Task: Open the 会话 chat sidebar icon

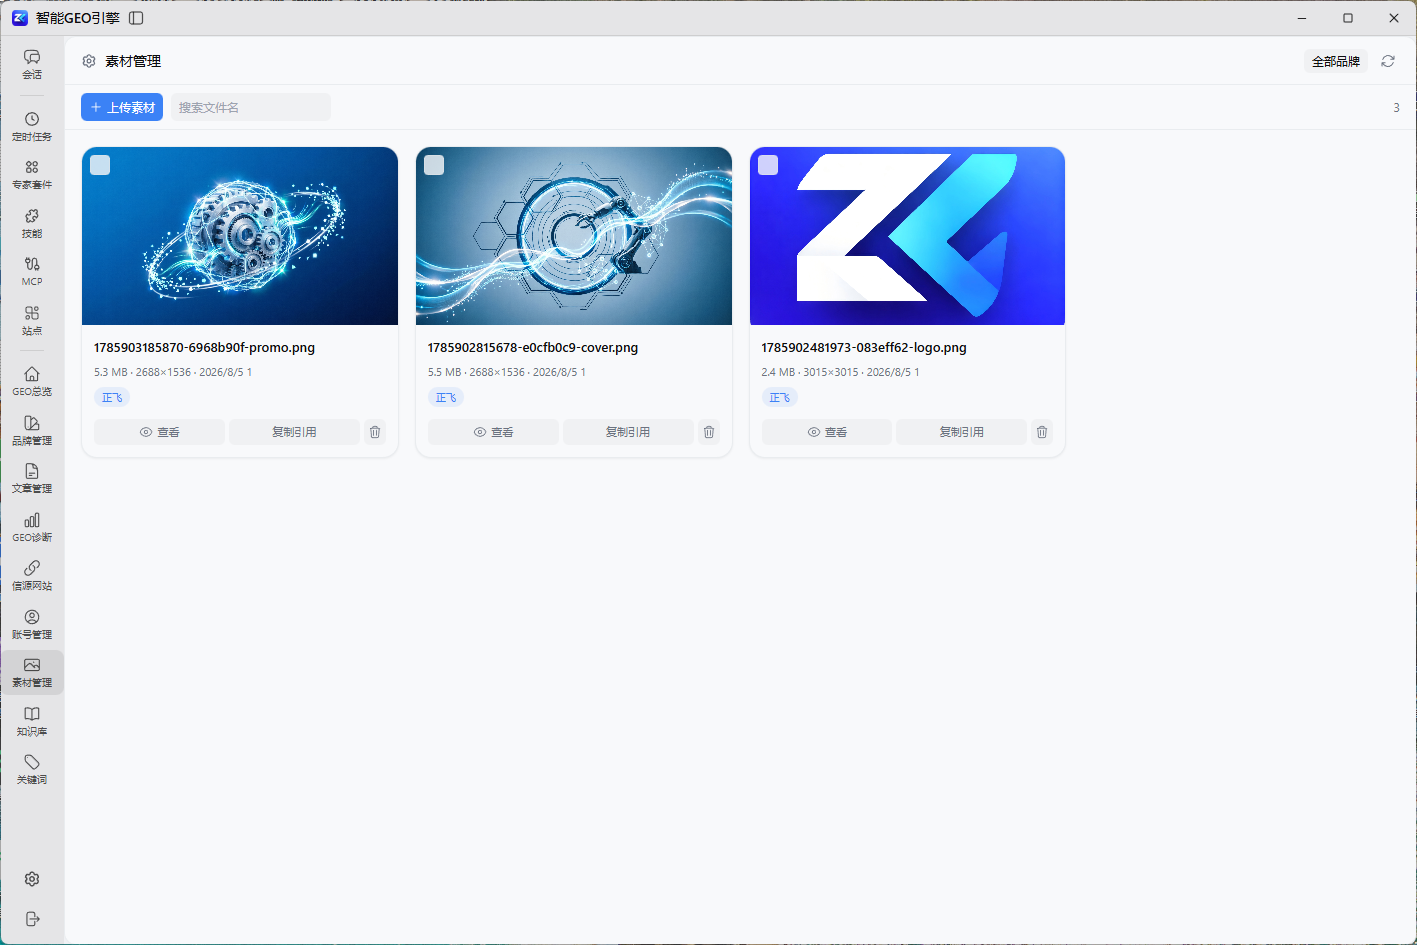Action: (32, 64)
